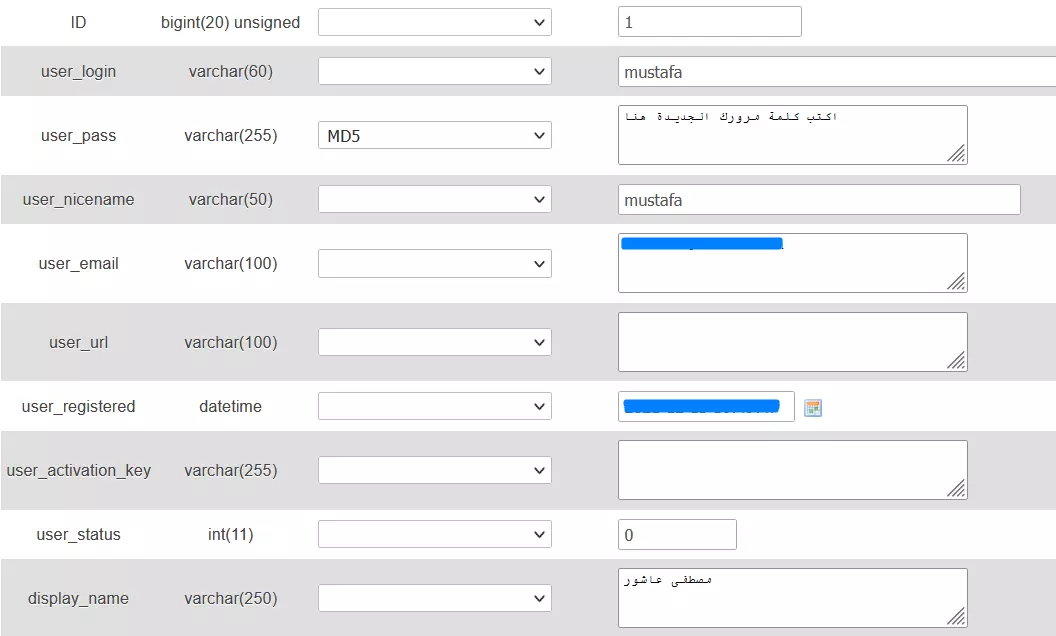
Task: Click the user_registered date field
Action: pyautogui.click(x=706, y=406)
